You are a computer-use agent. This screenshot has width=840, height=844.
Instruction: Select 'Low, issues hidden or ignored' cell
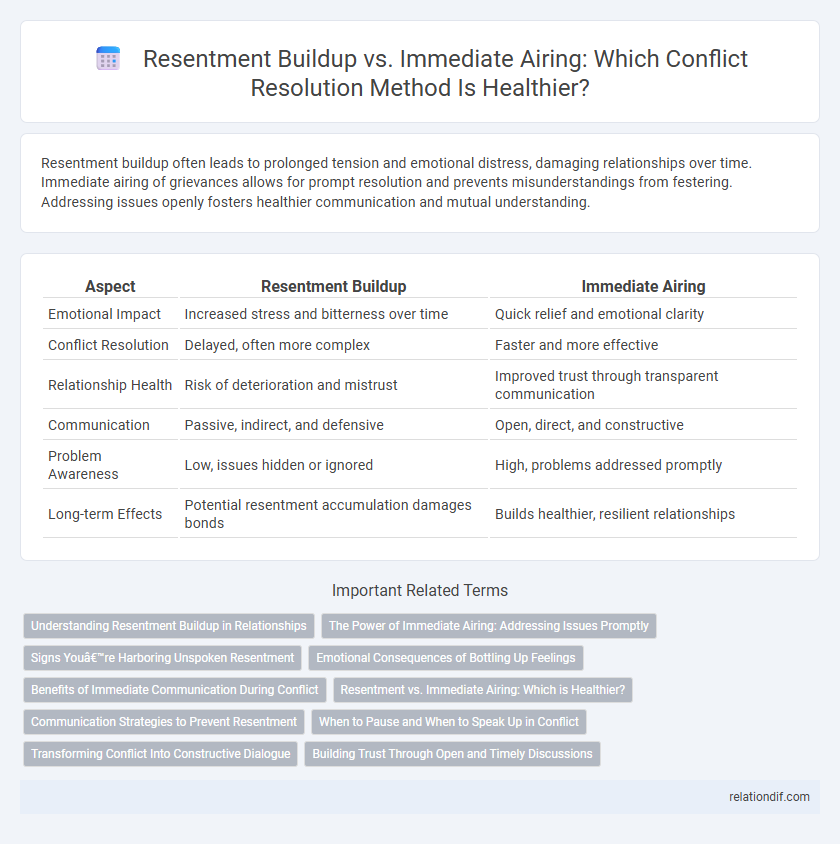334,465
